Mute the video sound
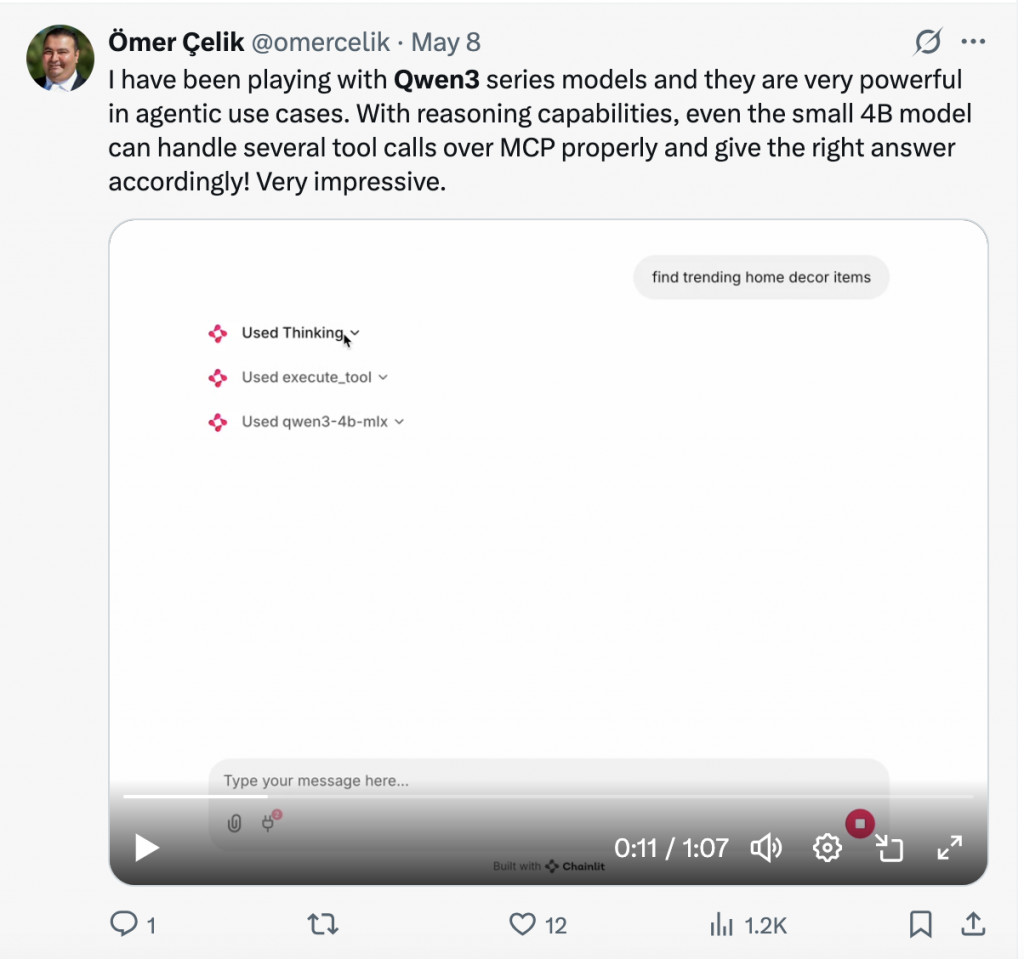 766,848
